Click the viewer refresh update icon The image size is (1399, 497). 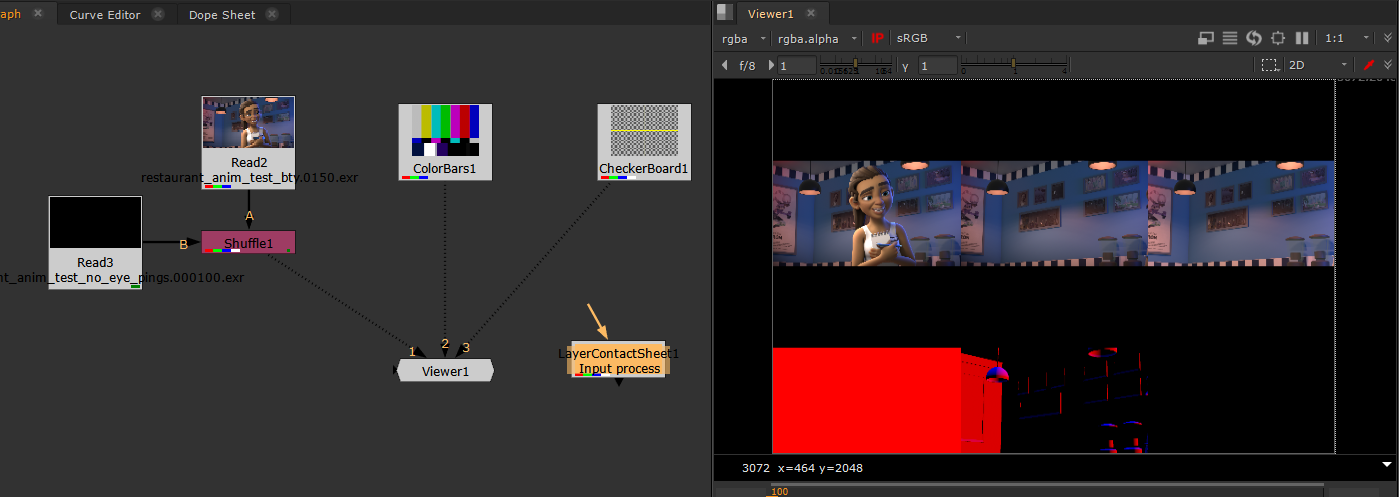1254,38
